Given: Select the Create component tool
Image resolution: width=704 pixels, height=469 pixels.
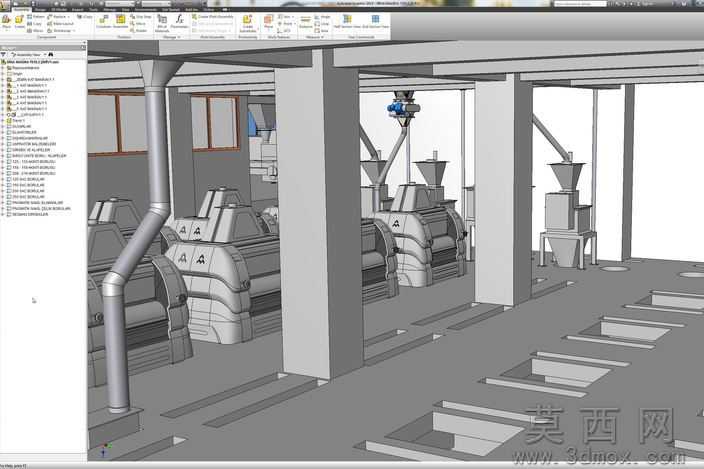Looking at the screenshot, I should [19, 22].
